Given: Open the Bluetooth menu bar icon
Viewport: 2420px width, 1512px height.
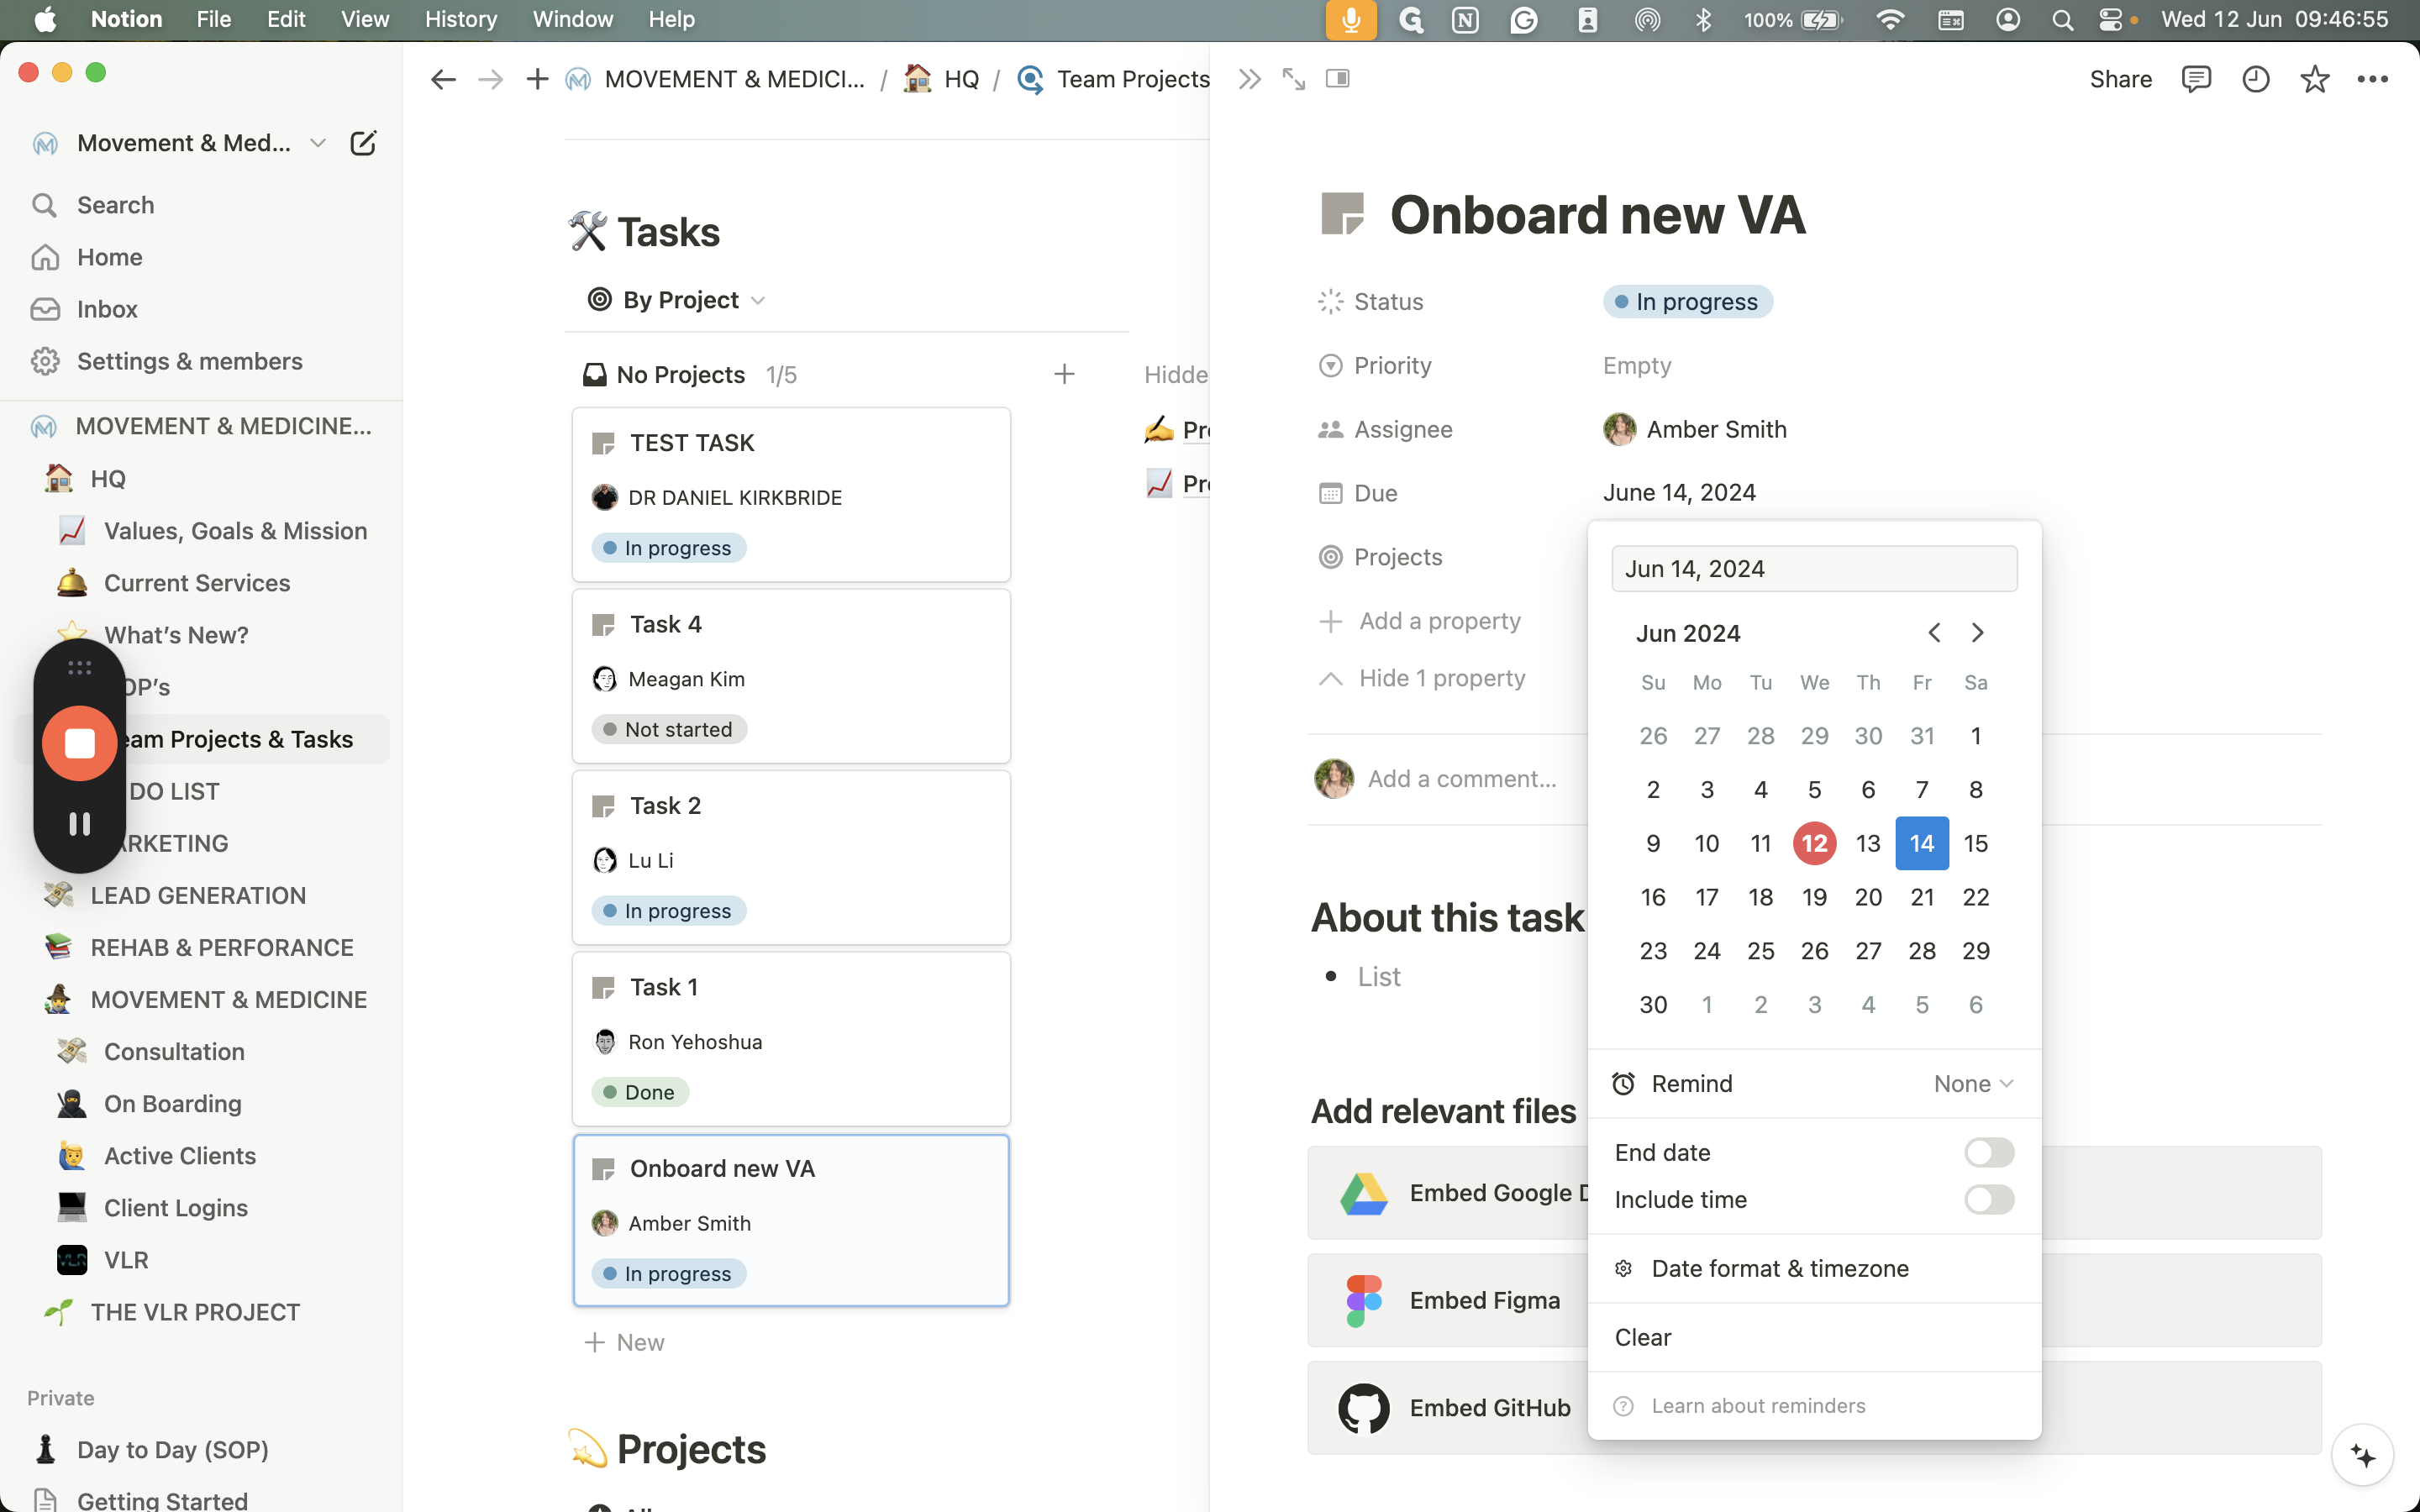Looking at the screenshot, I should (1704, 20).
